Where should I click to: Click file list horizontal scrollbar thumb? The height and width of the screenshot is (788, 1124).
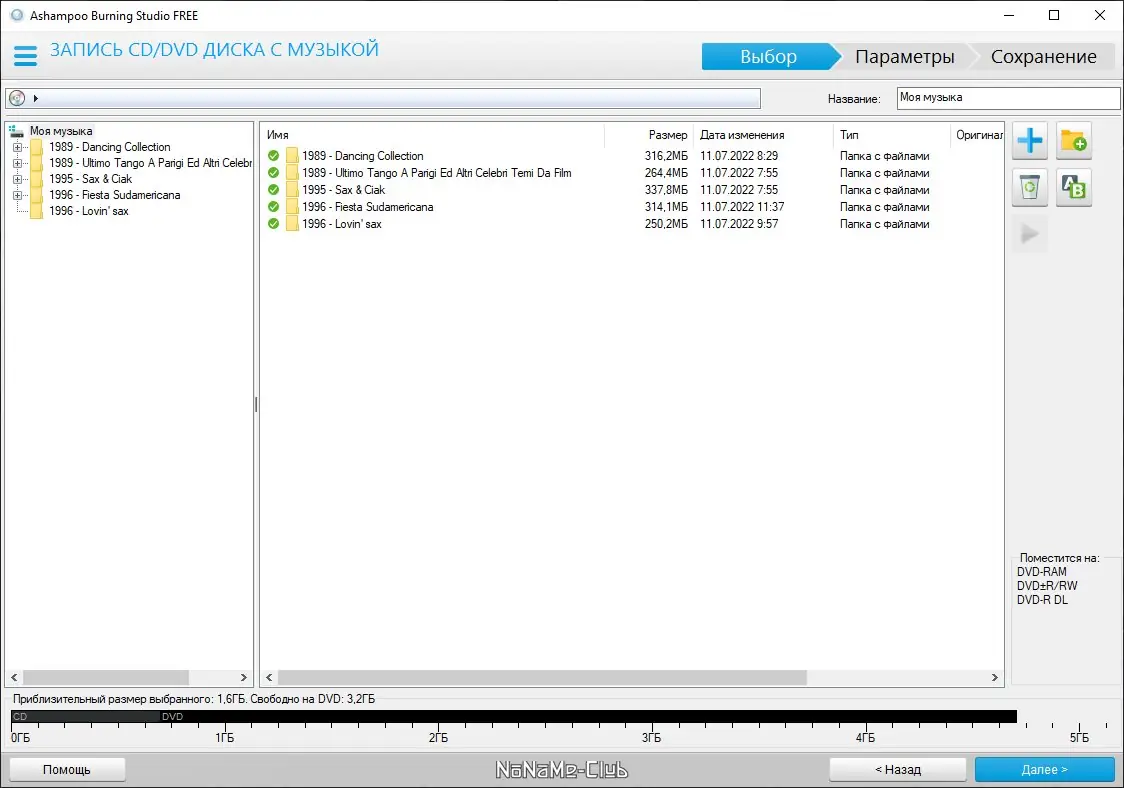tap(543, 677)
